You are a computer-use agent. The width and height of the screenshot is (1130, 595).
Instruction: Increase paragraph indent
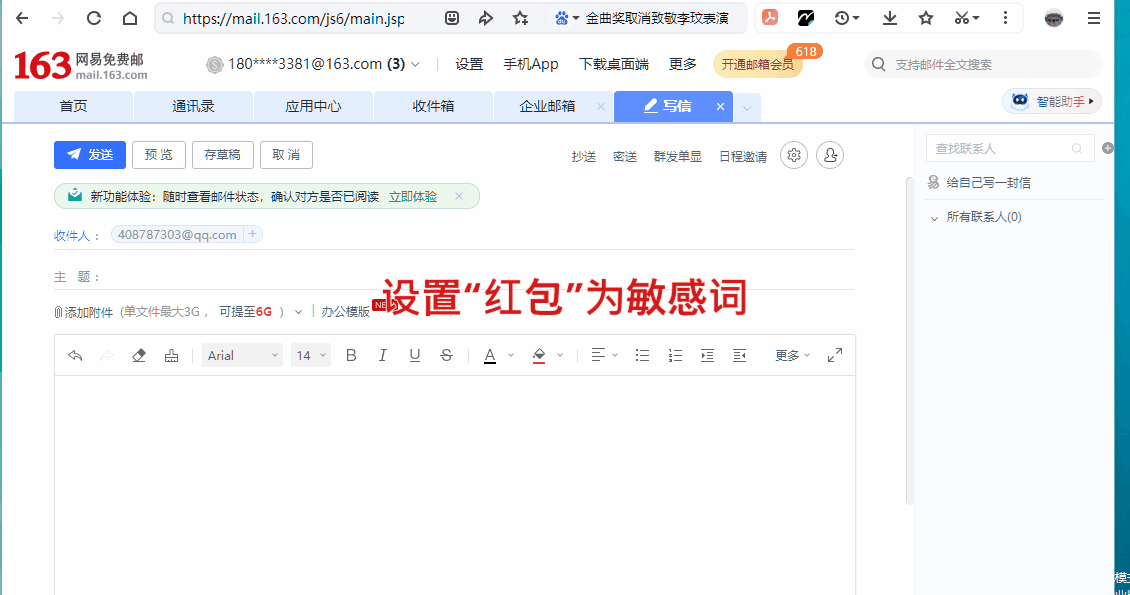coord(707,355)
